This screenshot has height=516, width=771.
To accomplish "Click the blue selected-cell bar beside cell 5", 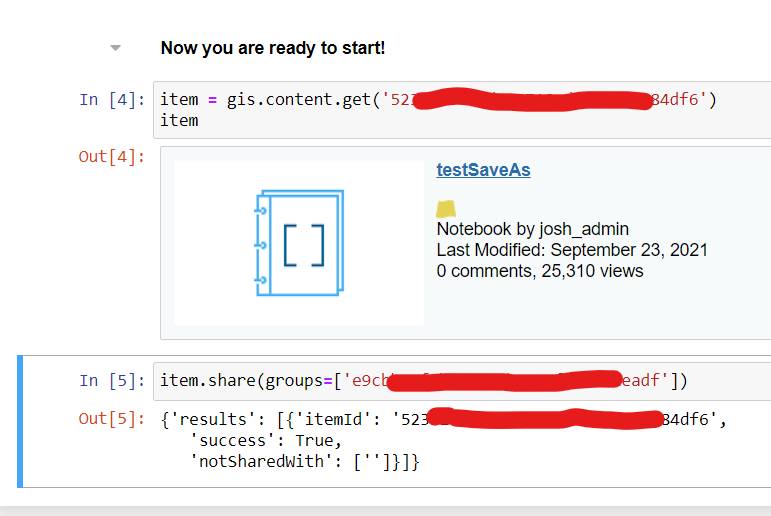I will pos(21,420).
